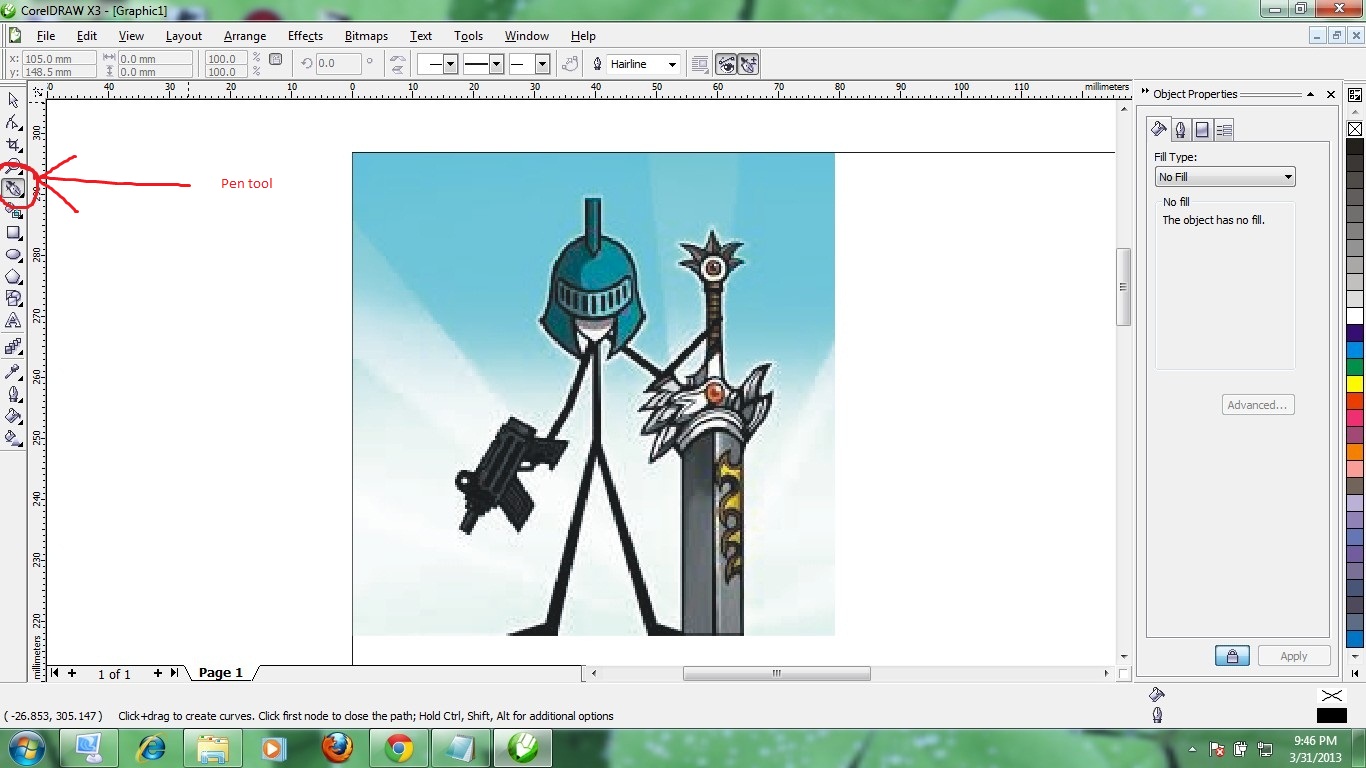This screenshot has height=768, width=1366.
Task: Toggle the preview eye button on property bar
Action: pos(727,63)
